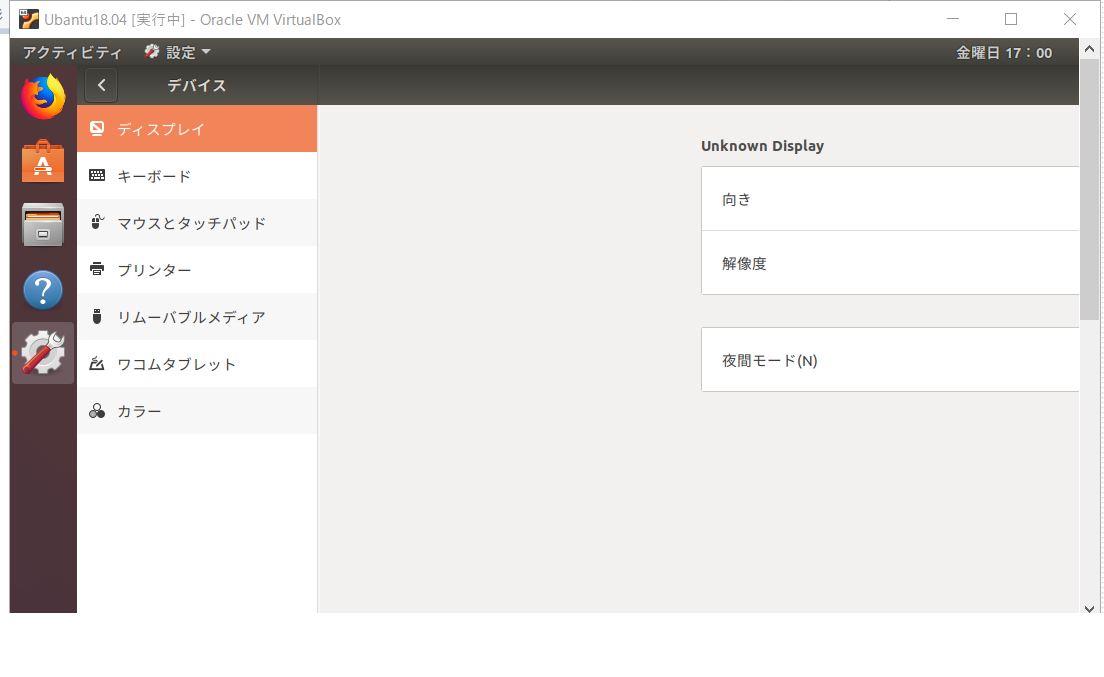This screenshot has height=677, width=1104.
Task: Open the Help question mark icon
Action: point(43,289)
